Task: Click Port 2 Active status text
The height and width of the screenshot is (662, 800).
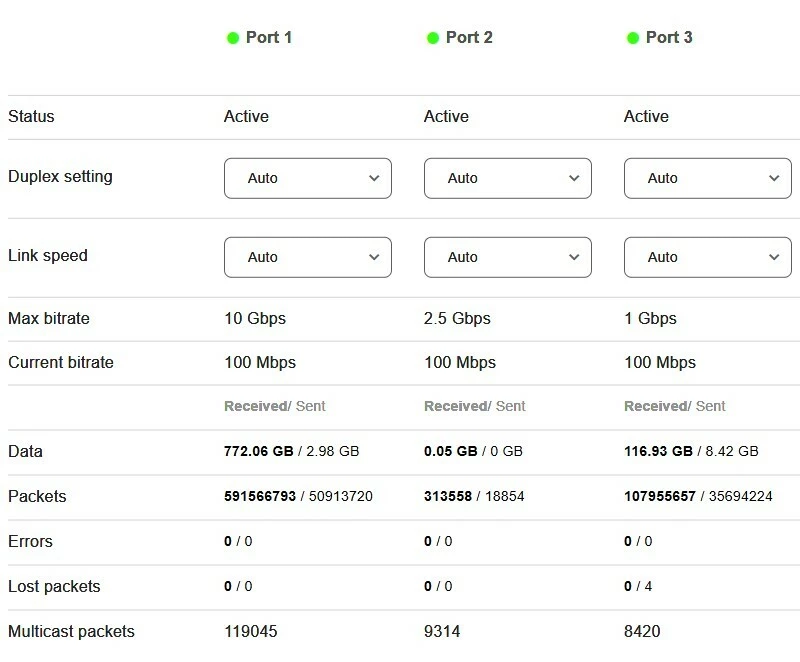Action: pyautogui.click(x=446, y=116)
